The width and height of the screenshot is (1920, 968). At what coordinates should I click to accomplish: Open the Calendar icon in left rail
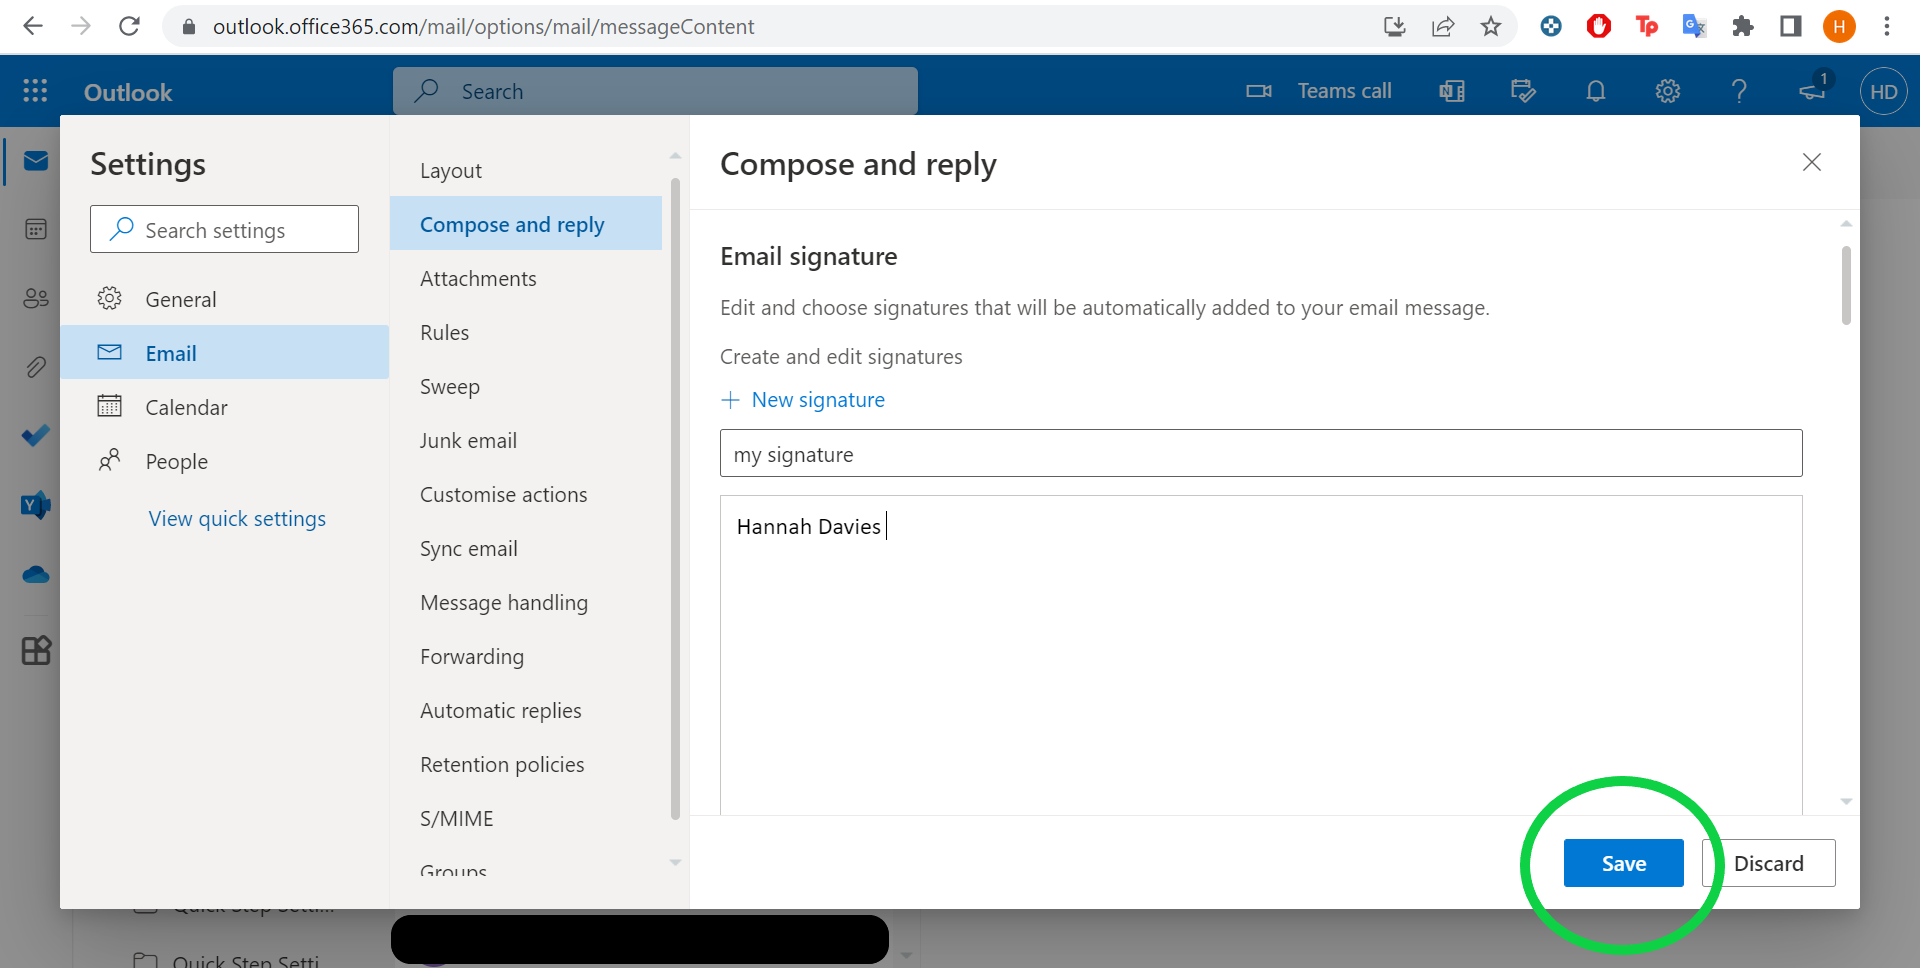click(x=36, y=229)
